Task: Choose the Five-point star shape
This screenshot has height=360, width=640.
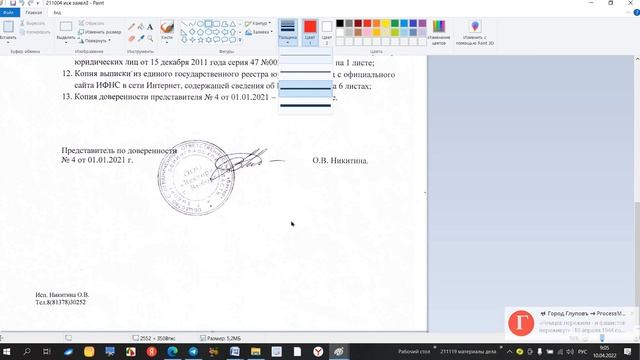Action: (200, 40)
